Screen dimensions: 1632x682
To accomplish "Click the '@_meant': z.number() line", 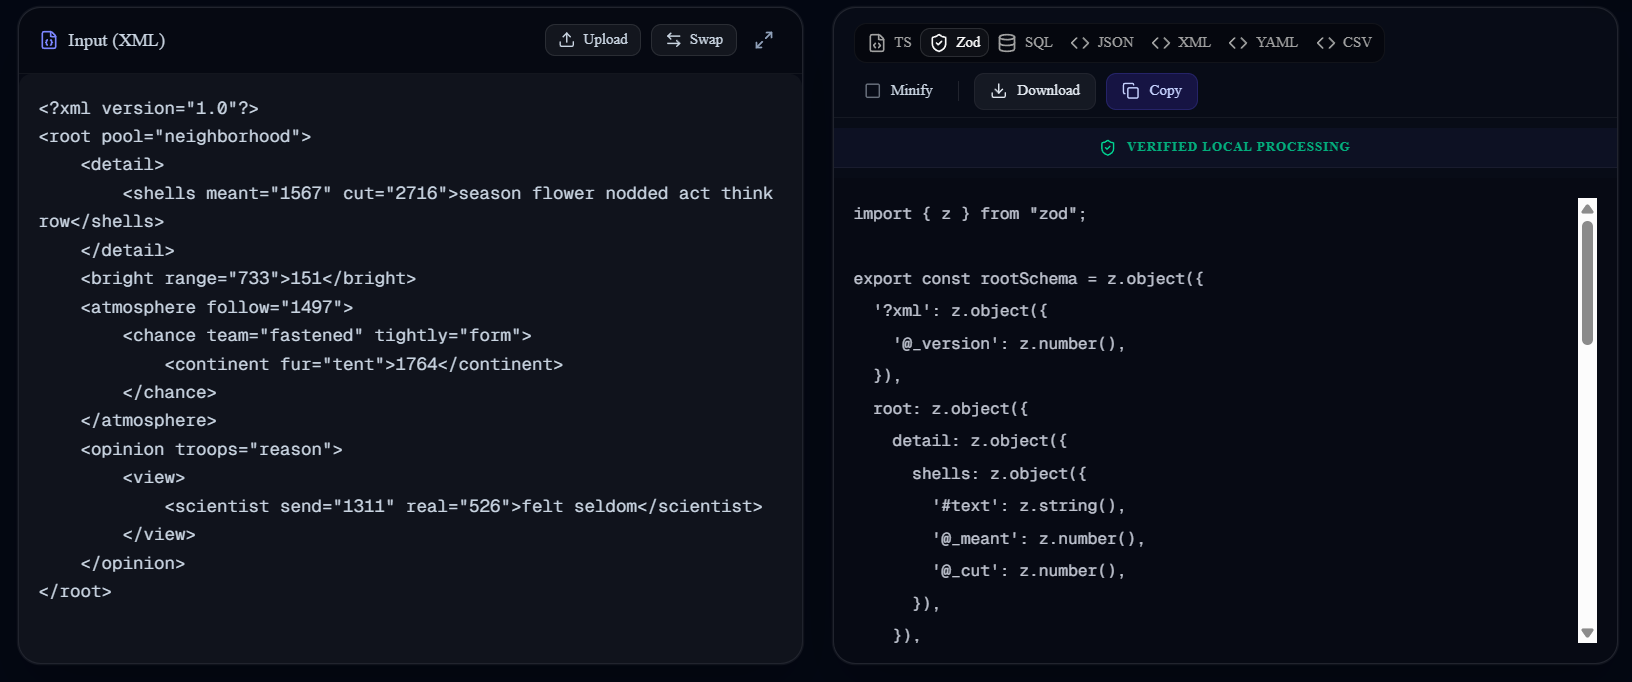I will pos(1039,539).
